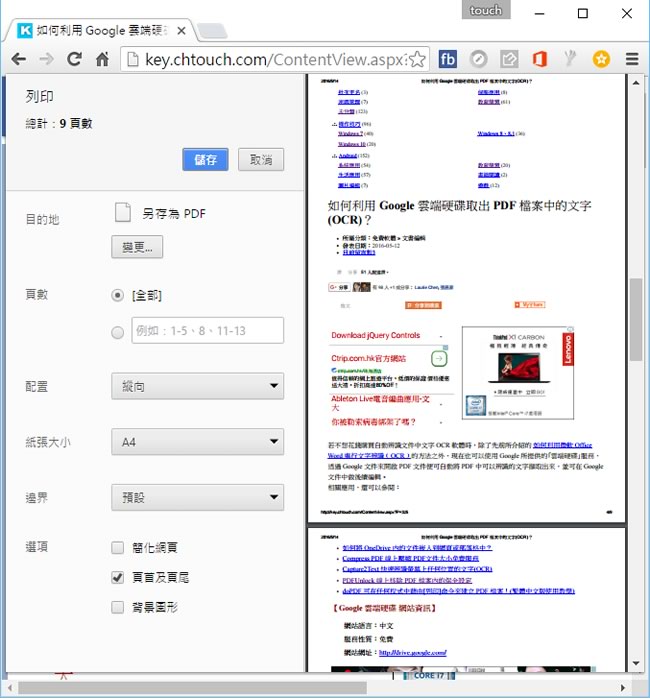Uncheck the 頁首及頁尾 checkbox
Image resolution: width=650 pixels, height=699 pixels.
point(117,577)
